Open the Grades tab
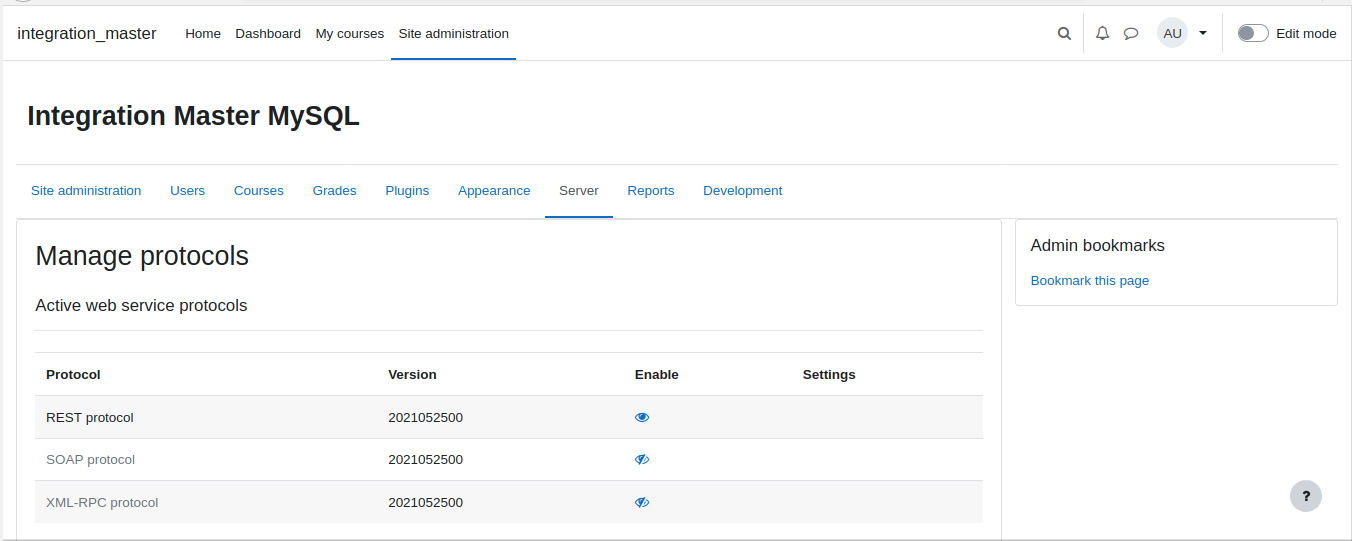The height and width of the screenshot is (541, 1352). tap(334, 190)
